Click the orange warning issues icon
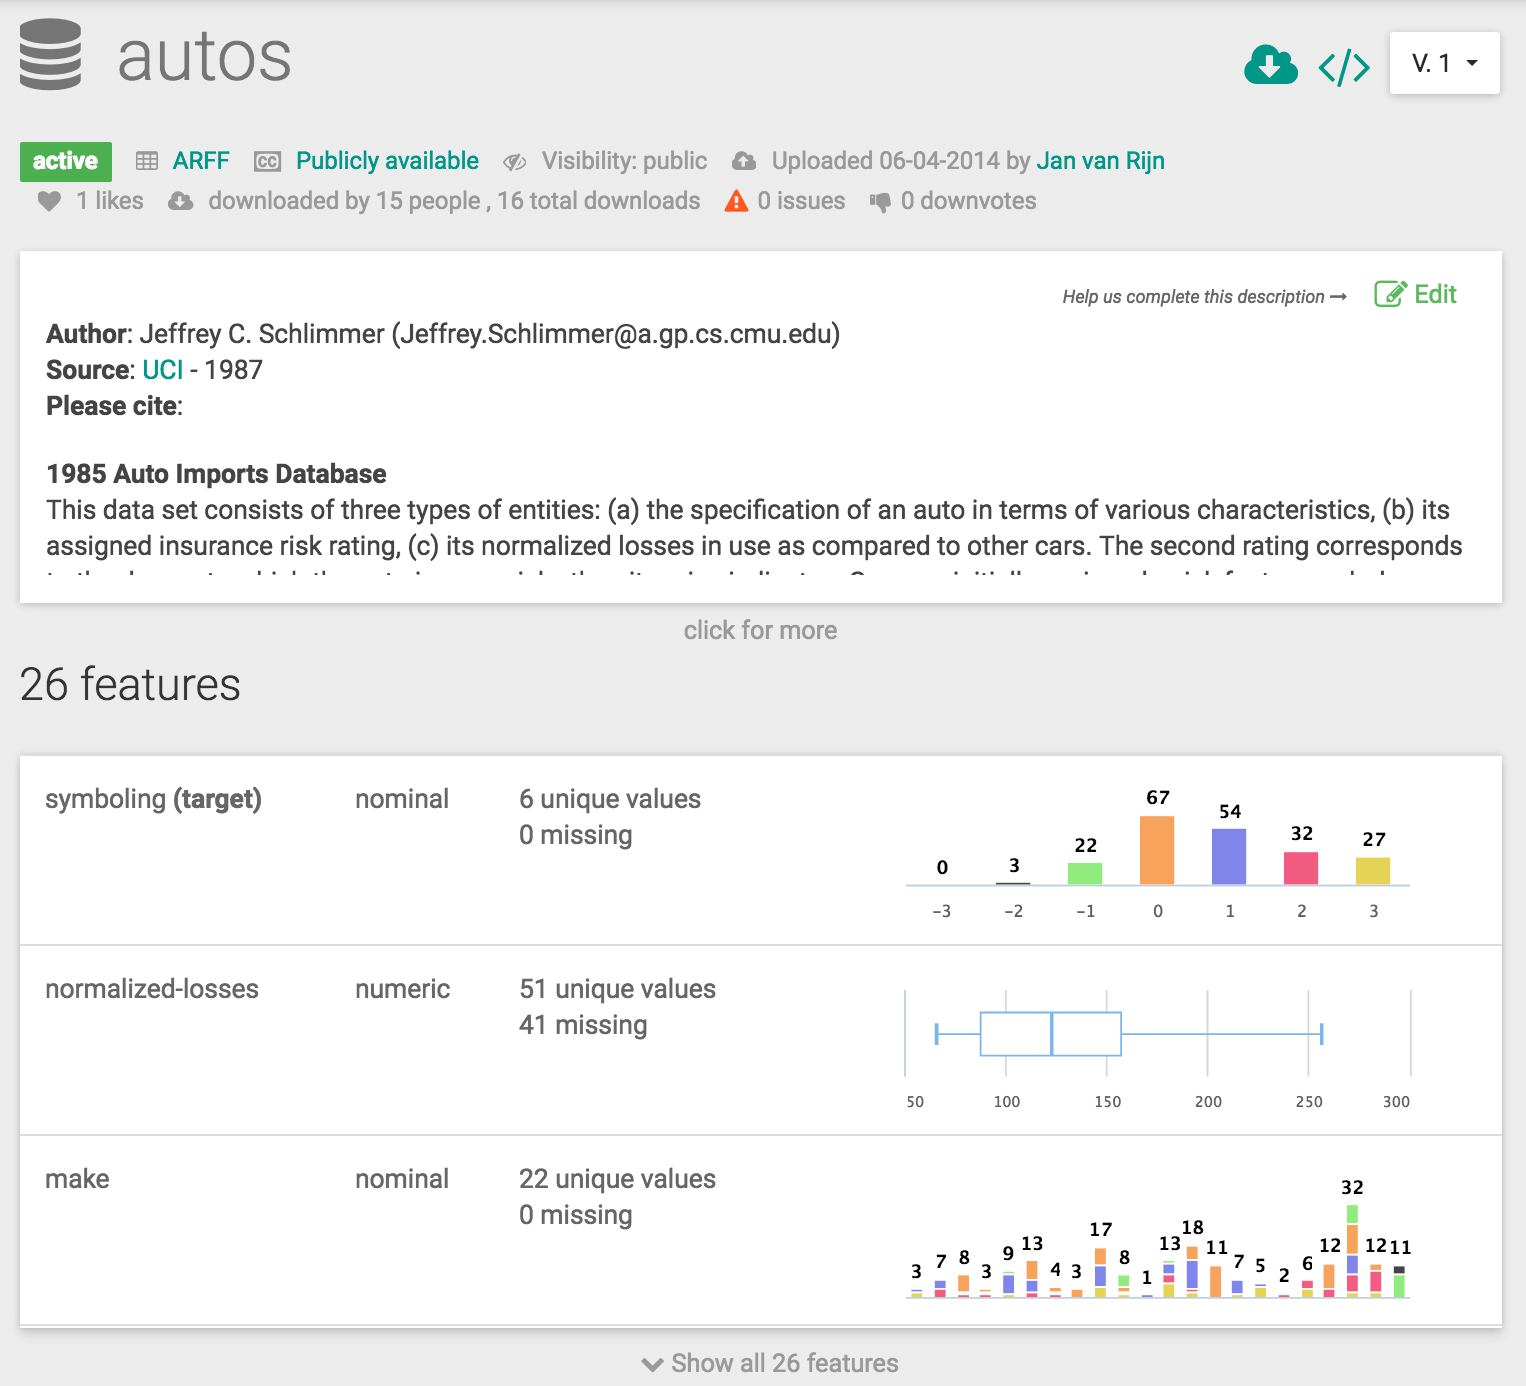This screenshot has height=1386, width=1526. (x=736, y=201)
